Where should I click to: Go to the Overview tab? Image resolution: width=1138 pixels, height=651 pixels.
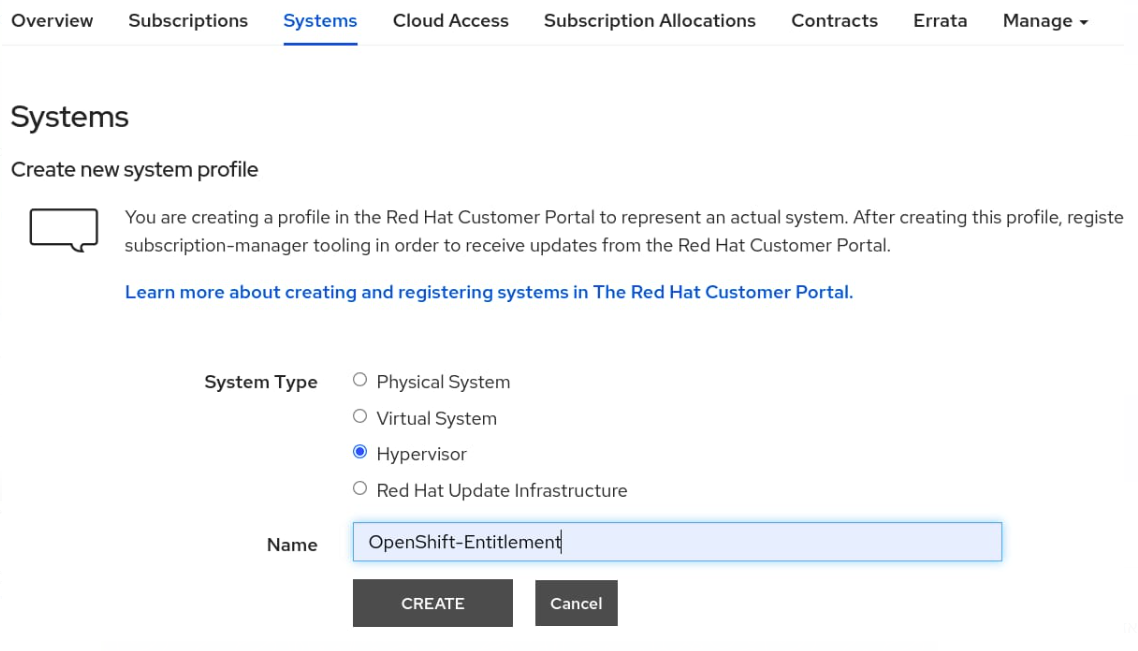click(52, 21)
